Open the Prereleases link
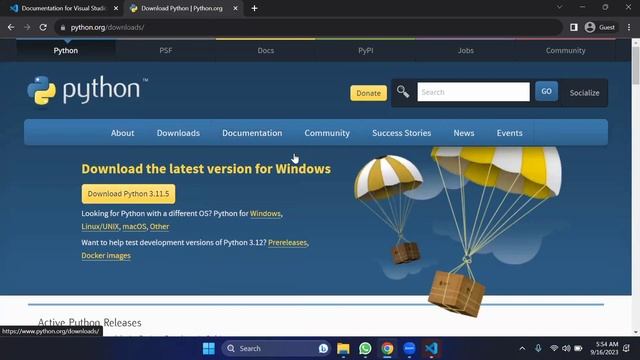Viewport: 640px width, 360px height. [x=287, y=242]
